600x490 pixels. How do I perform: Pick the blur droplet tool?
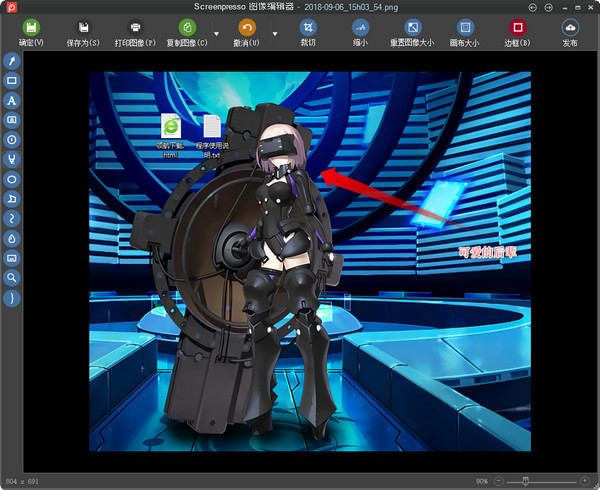[x=12, y=239]
